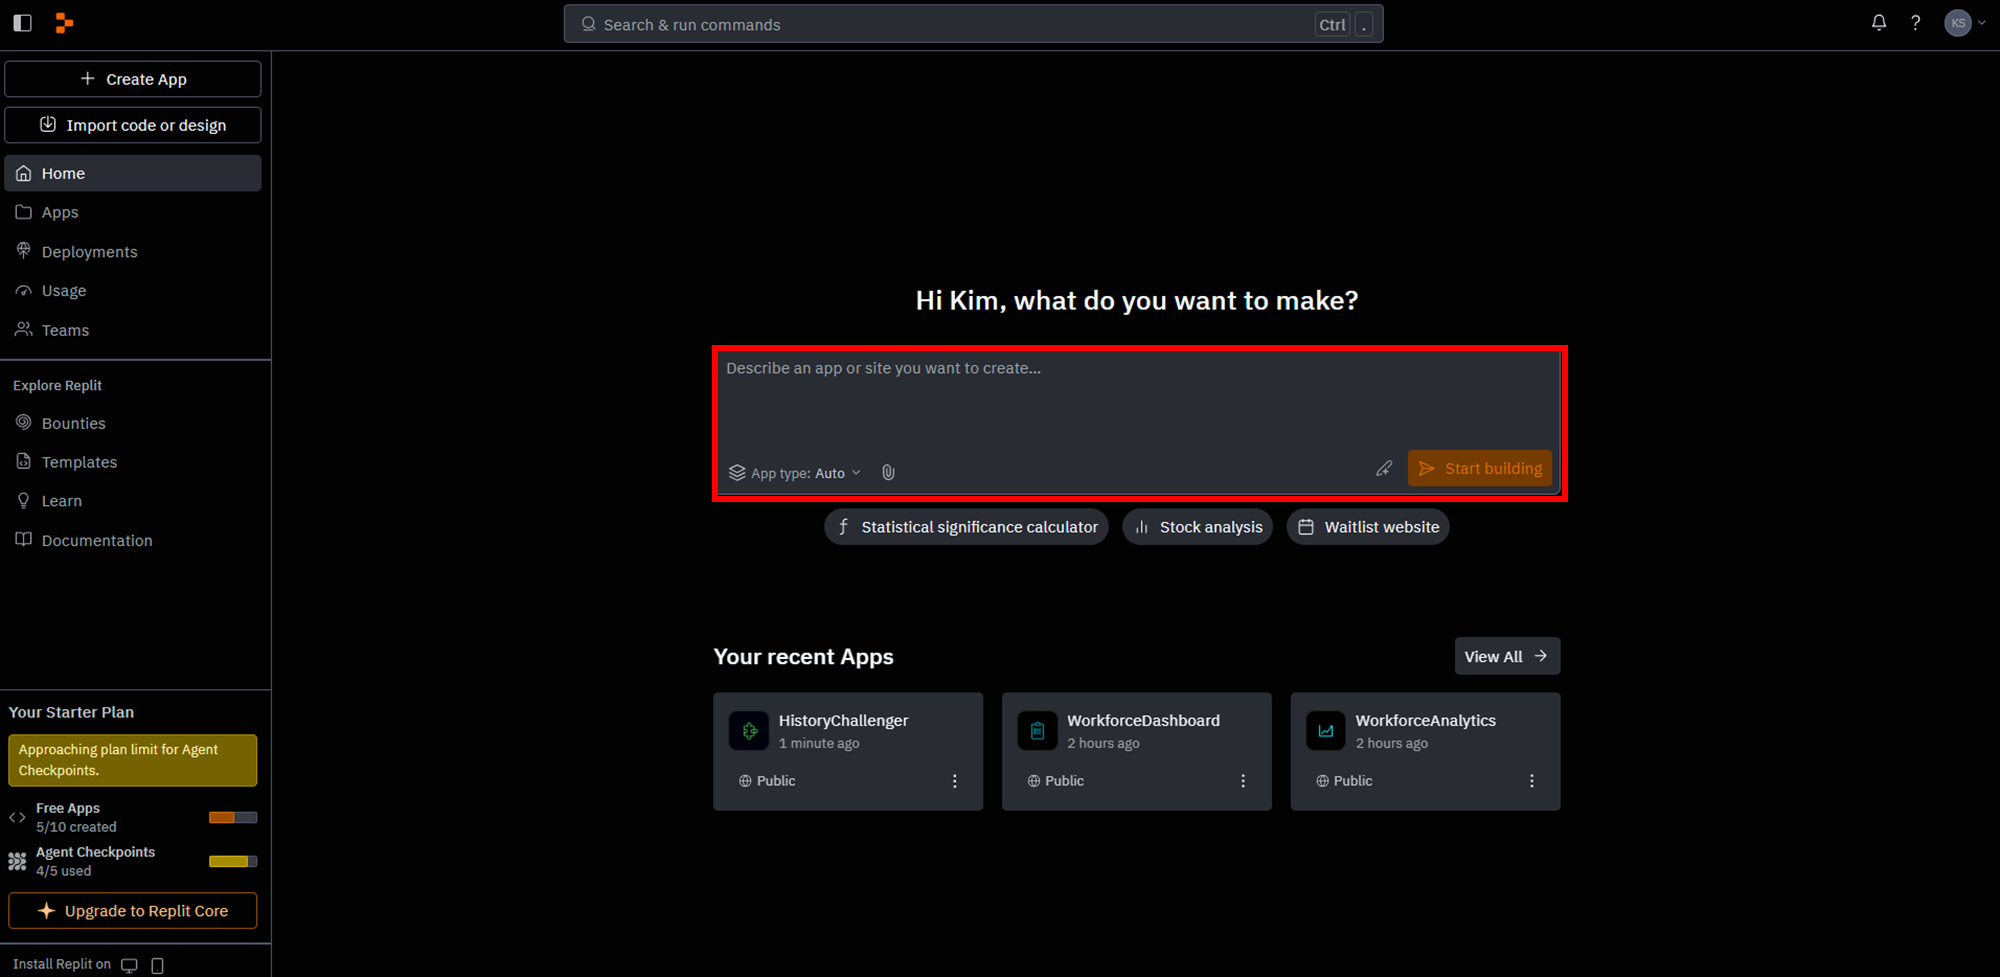The height and width of the screenshot is (977, 2000).
Task: Click the paperclip attach file icon
Action: pyautogui.click(x=888, y=473)
